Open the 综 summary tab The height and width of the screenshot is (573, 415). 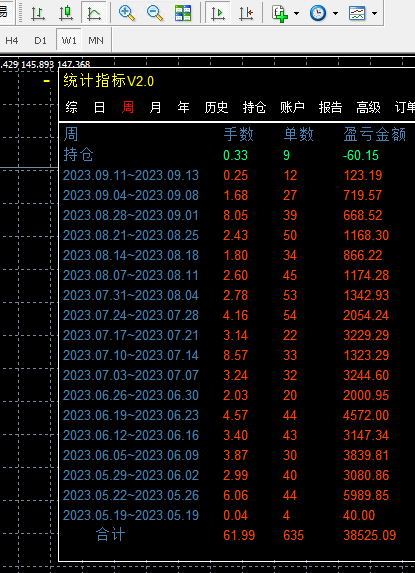[x=72, y=107]
